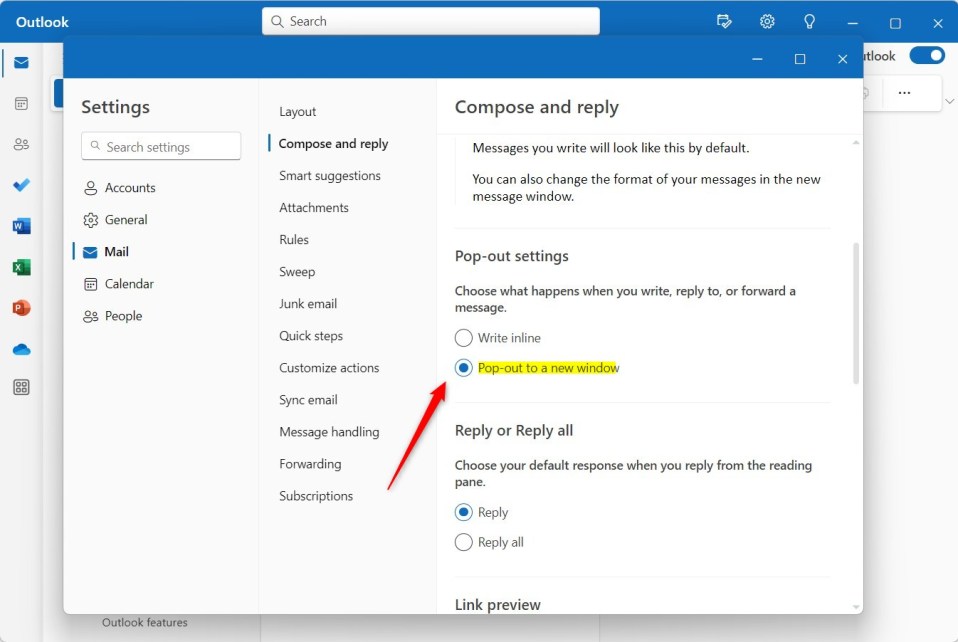Open PowerPoint from the sidebar
Image resolution: width=958 pixels, height=642 pixels.
coord(21,307)
